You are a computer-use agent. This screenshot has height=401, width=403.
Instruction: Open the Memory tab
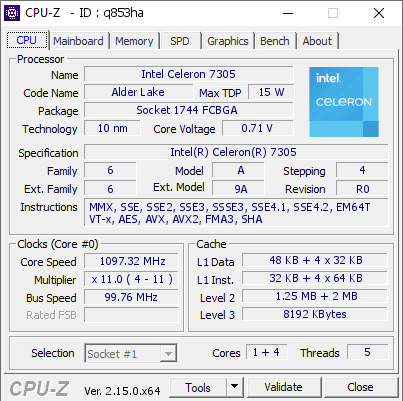(x=134, y=41)
